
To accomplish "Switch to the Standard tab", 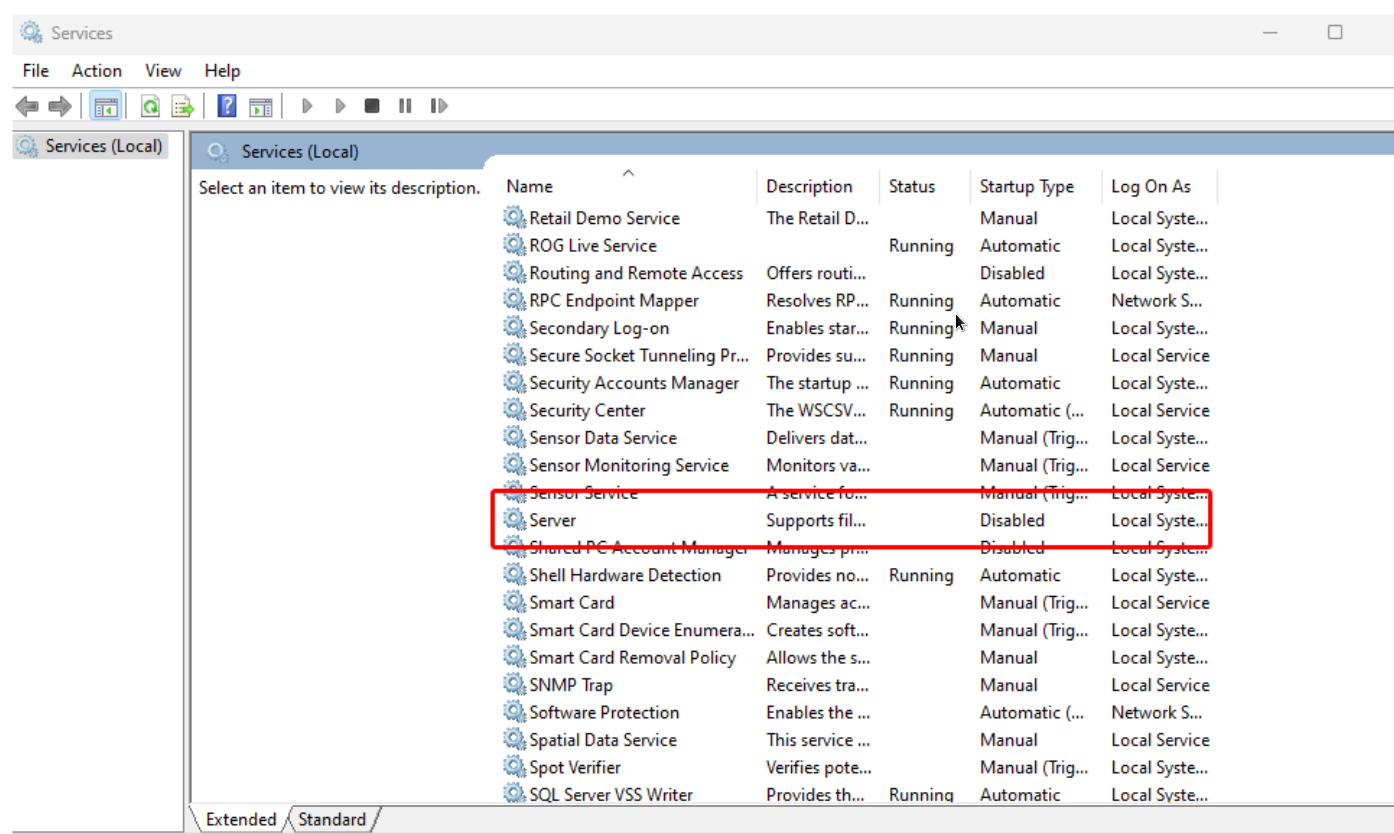I will click(x=332, y=819).
